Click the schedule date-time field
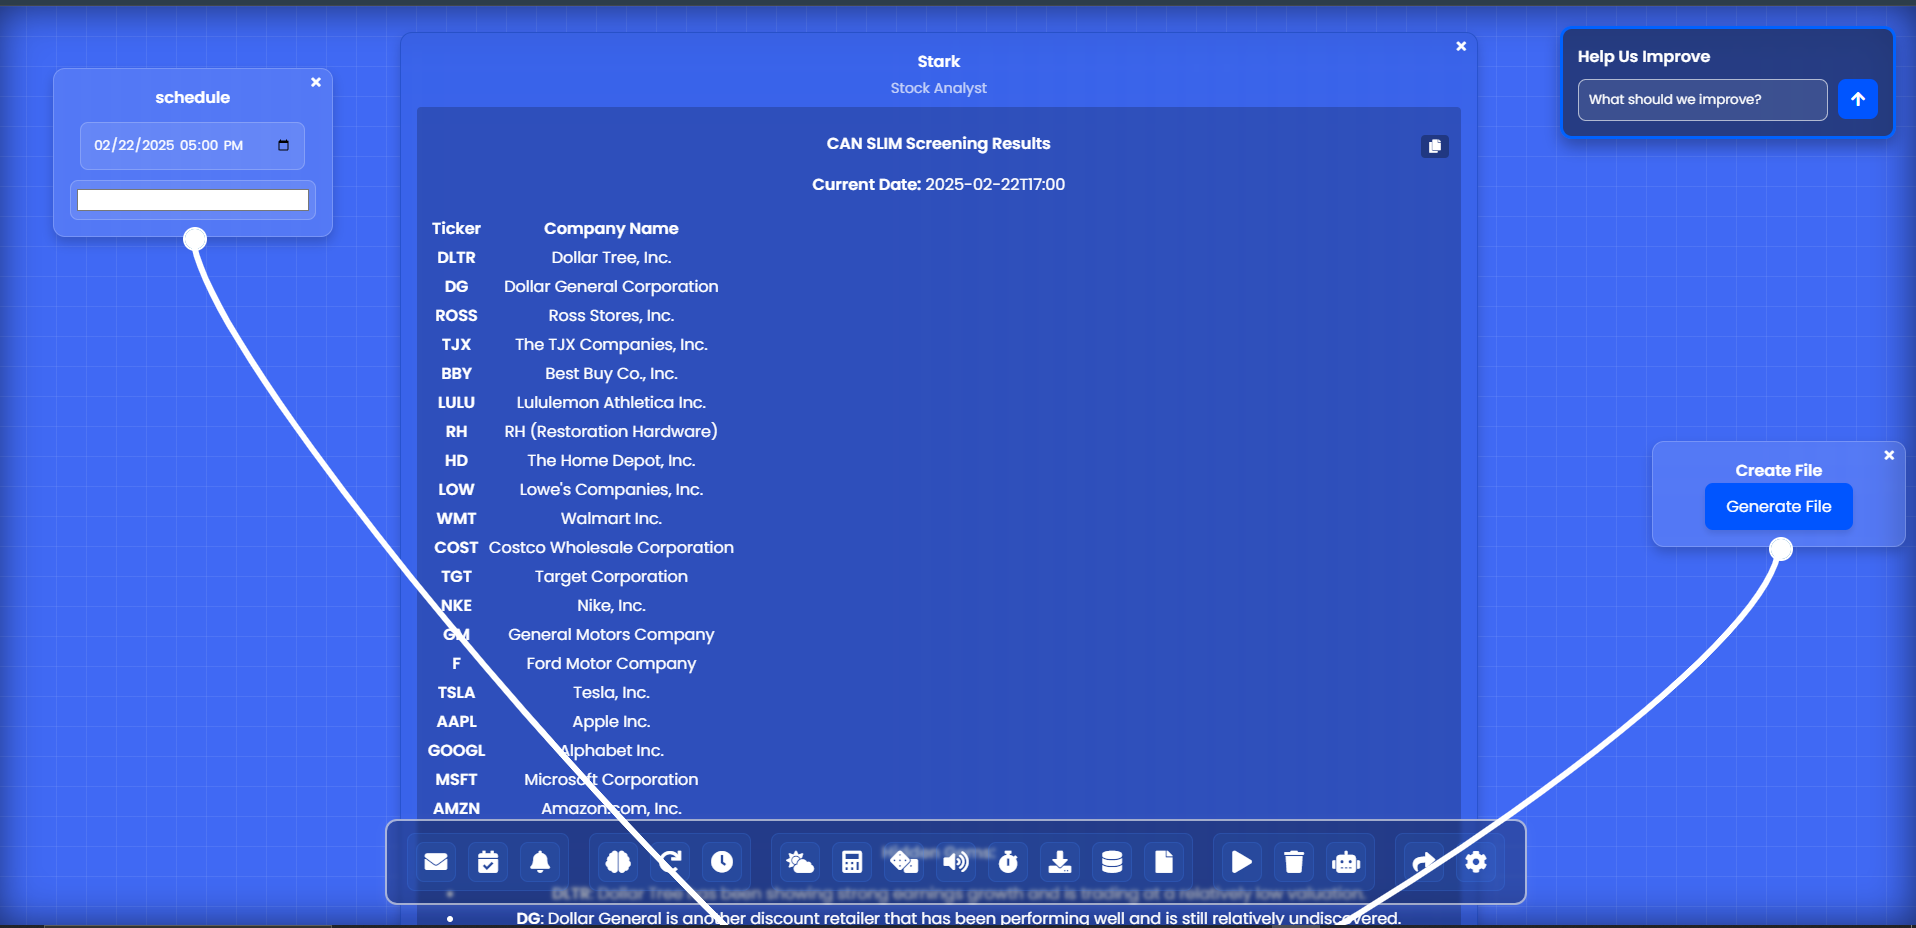 coord(192,146)
